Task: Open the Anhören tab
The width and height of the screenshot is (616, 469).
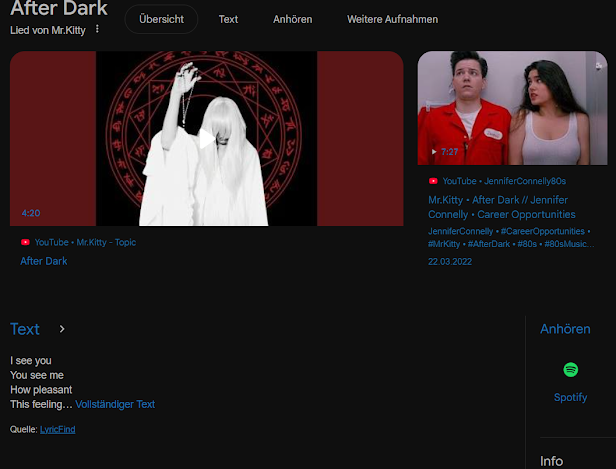Action: [293, 19]
